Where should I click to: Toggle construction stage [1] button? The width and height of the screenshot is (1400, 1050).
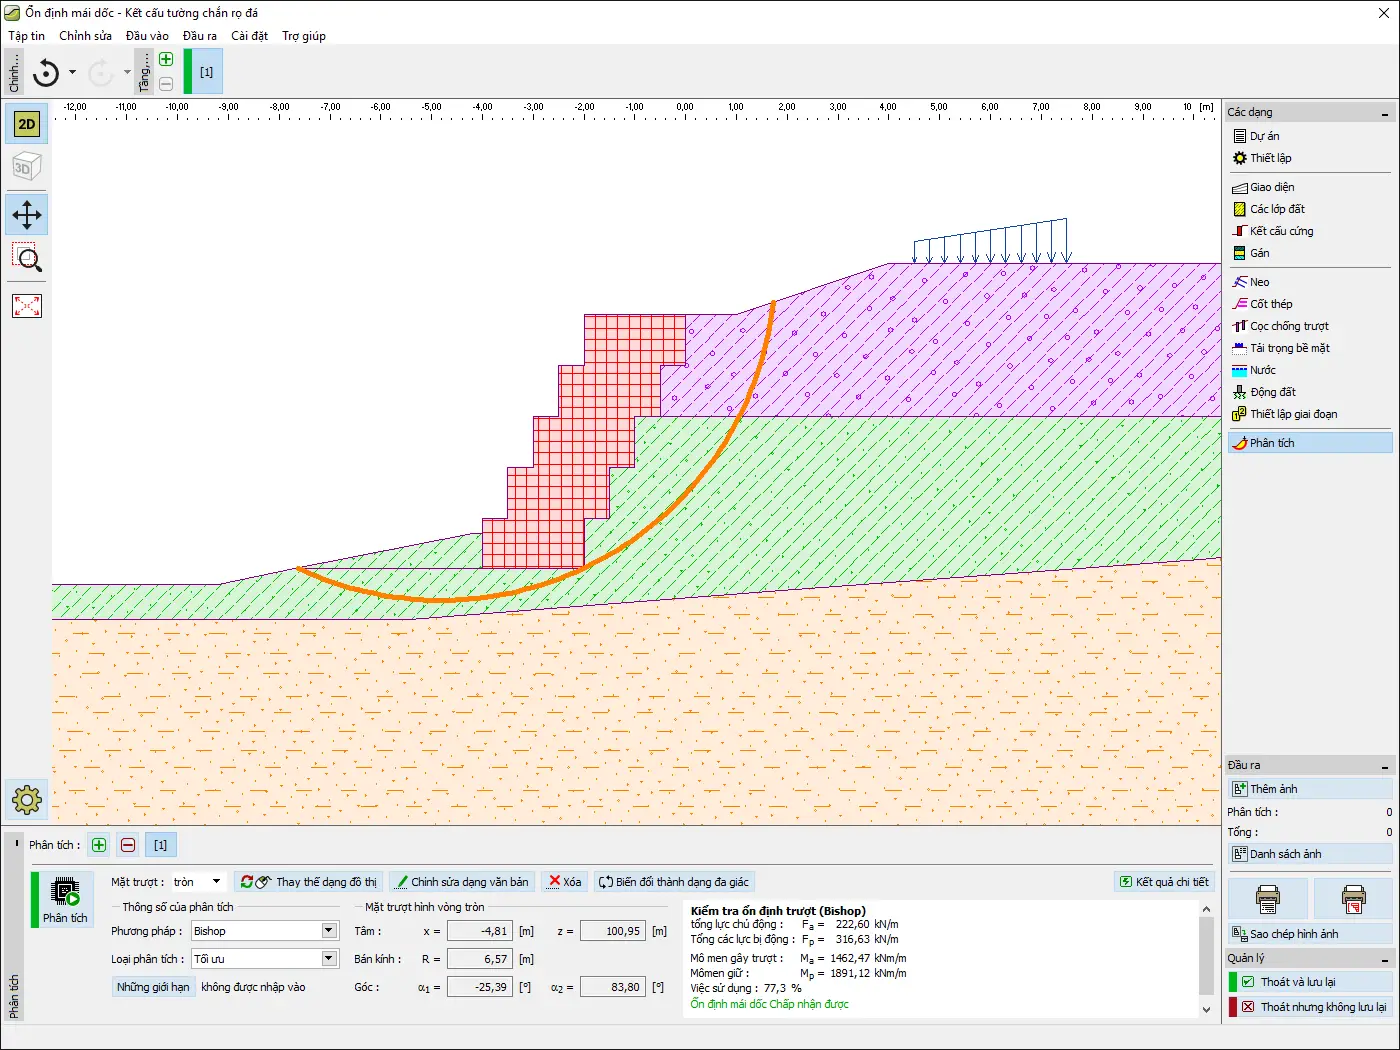click(206, 72)
